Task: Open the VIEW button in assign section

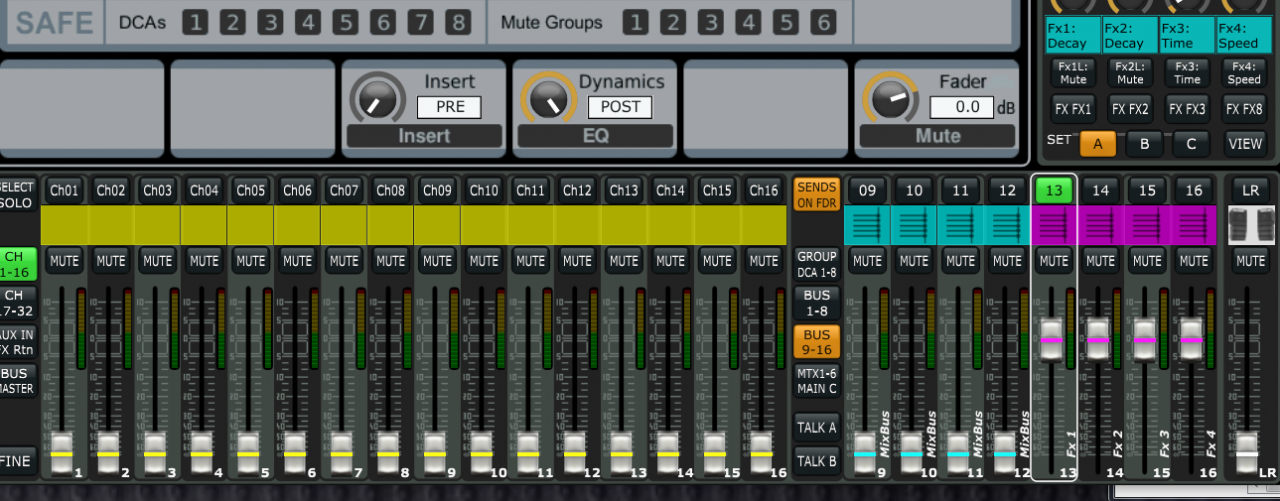Action: 1245,143
